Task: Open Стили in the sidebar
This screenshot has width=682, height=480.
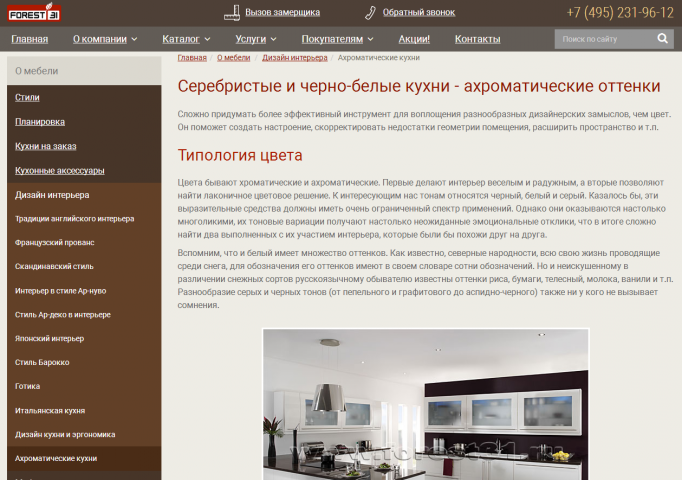Action: pos(27,97)
